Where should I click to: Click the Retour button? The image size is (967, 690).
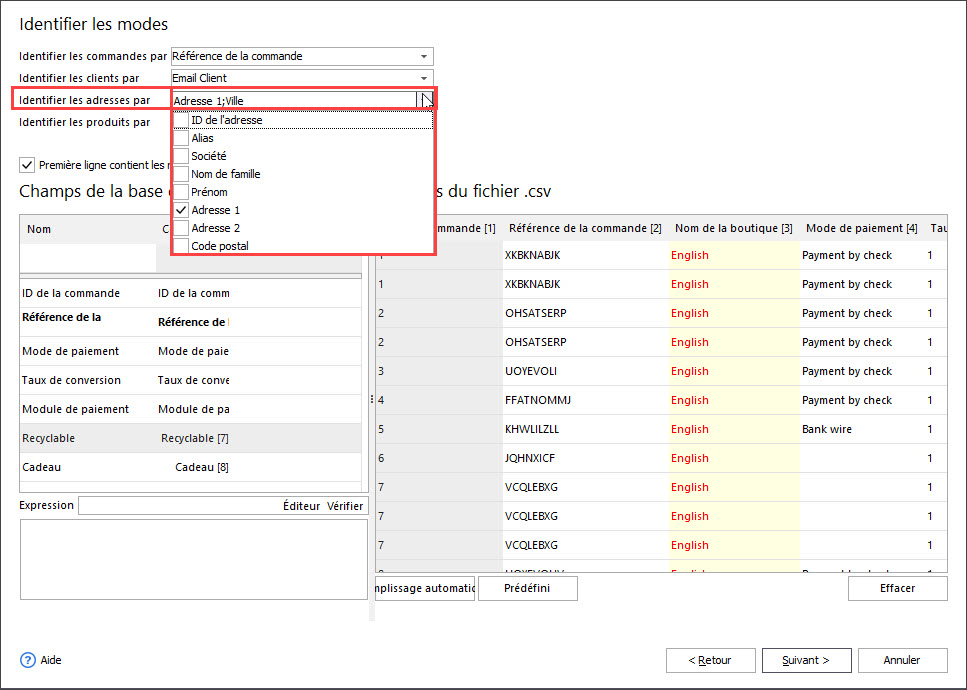(x=710, y=660)
